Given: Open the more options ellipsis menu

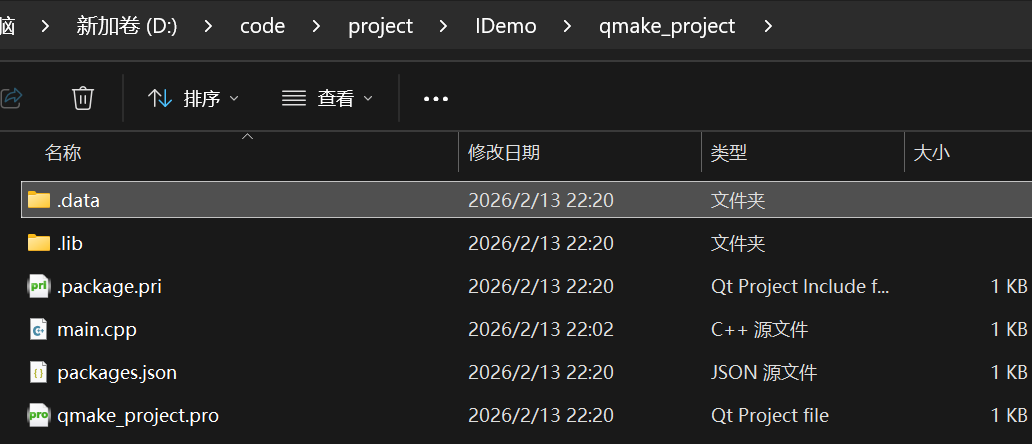Looking at the screenshot, I should click(x=436, y=98).
